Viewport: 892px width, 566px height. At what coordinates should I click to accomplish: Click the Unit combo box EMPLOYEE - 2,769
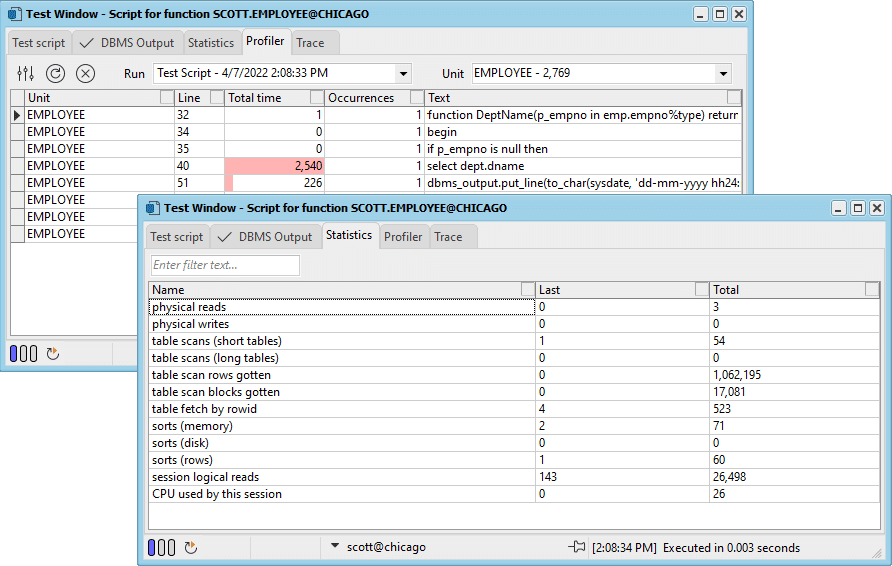click(x=593, y=73)
